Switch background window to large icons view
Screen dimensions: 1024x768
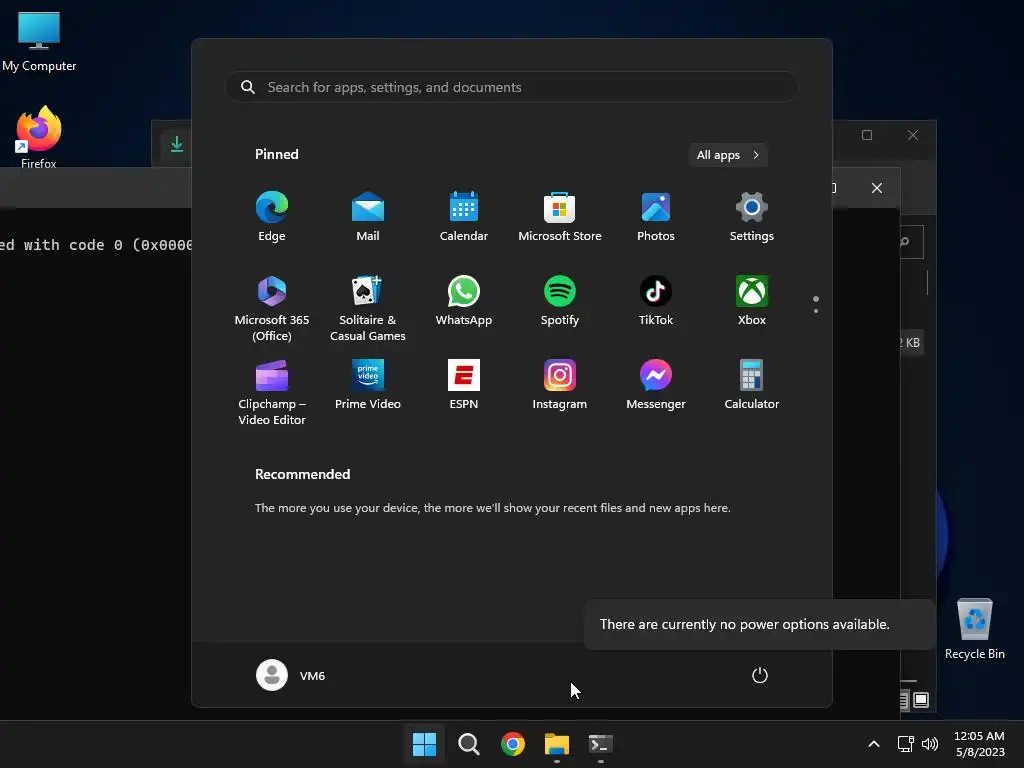[921, 700]
